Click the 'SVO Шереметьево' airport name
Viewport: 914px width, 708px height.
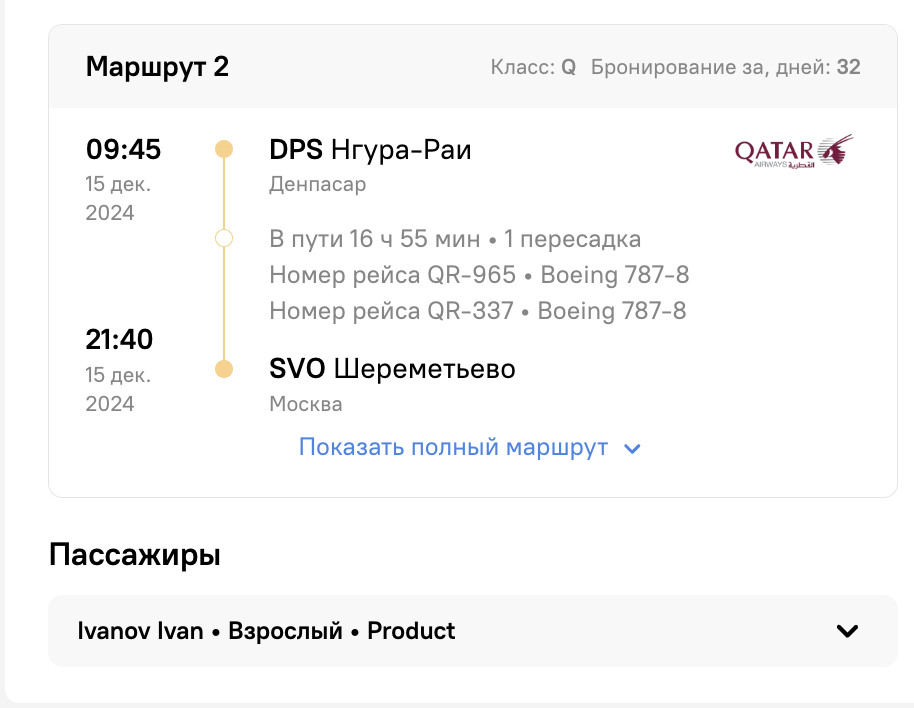coord(392,369)
